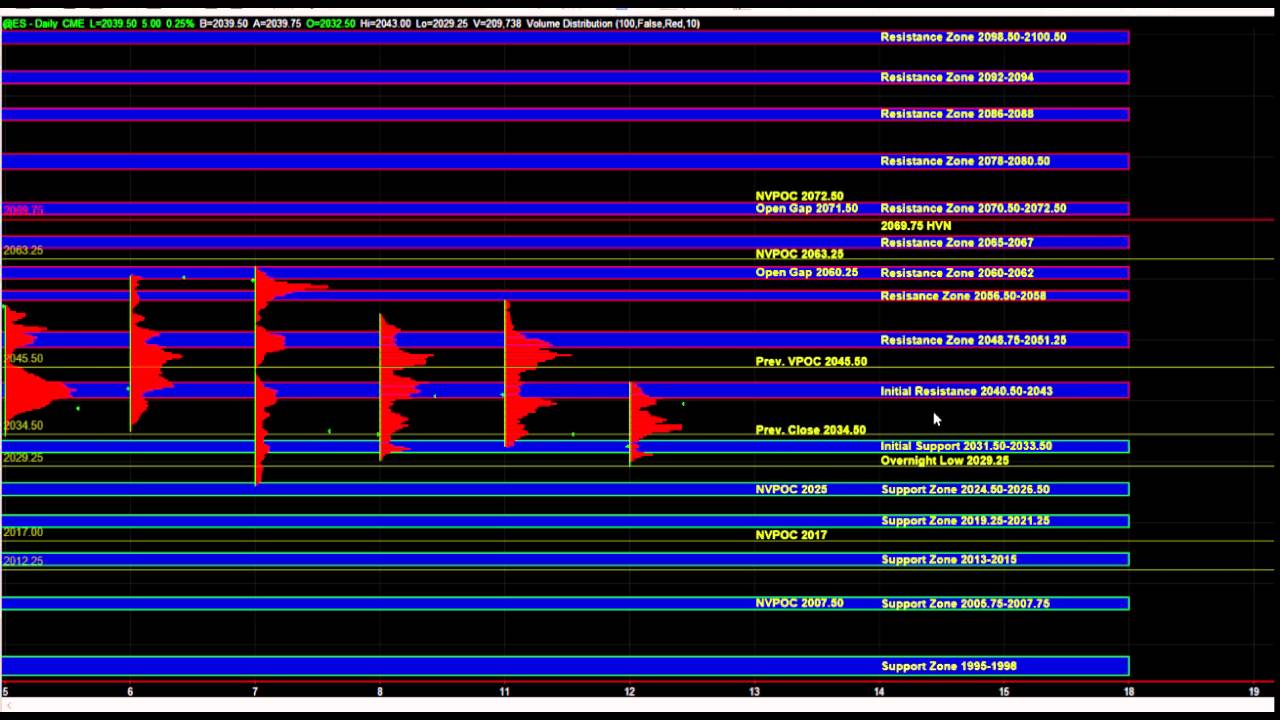Image resolution: width=1280 pixels, height=720 pixels.
Task: Select date 15 on the time axis
Action: pos(1004,692)
